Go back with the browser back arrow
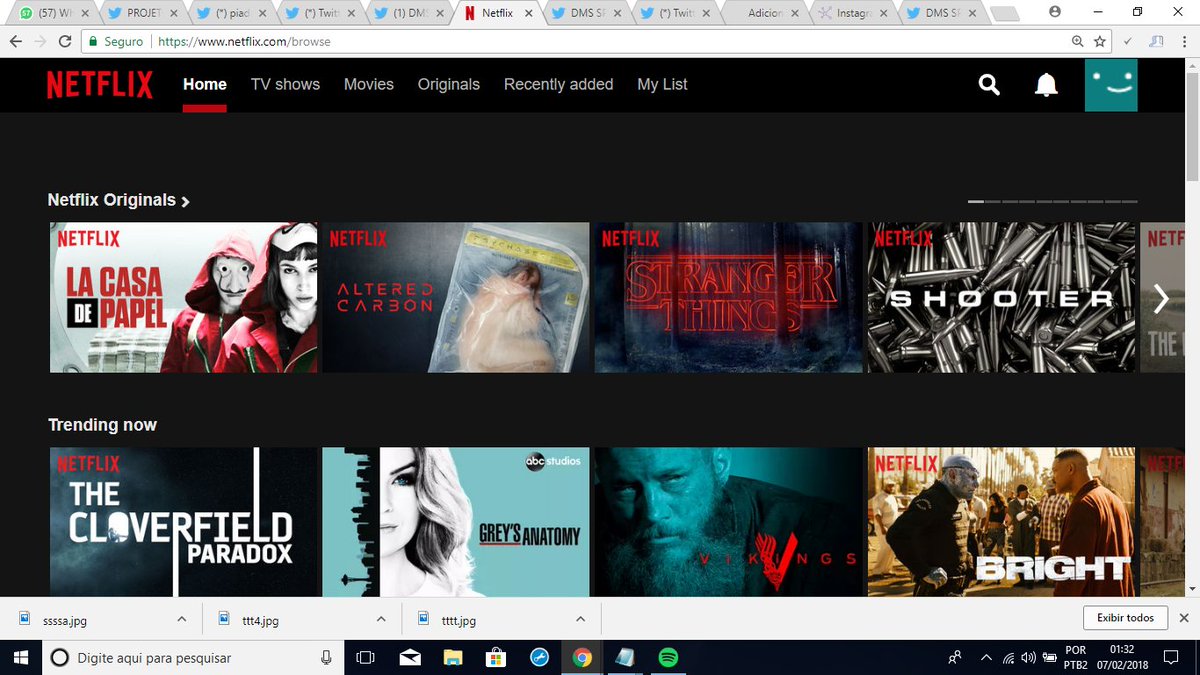1200x675 pixels. click(x=16, y=42)
